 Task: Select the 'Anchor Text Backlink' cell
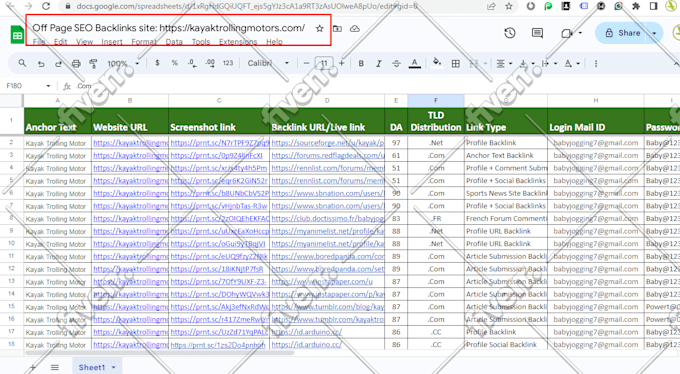pyautogui.click(x=506, y=155)
